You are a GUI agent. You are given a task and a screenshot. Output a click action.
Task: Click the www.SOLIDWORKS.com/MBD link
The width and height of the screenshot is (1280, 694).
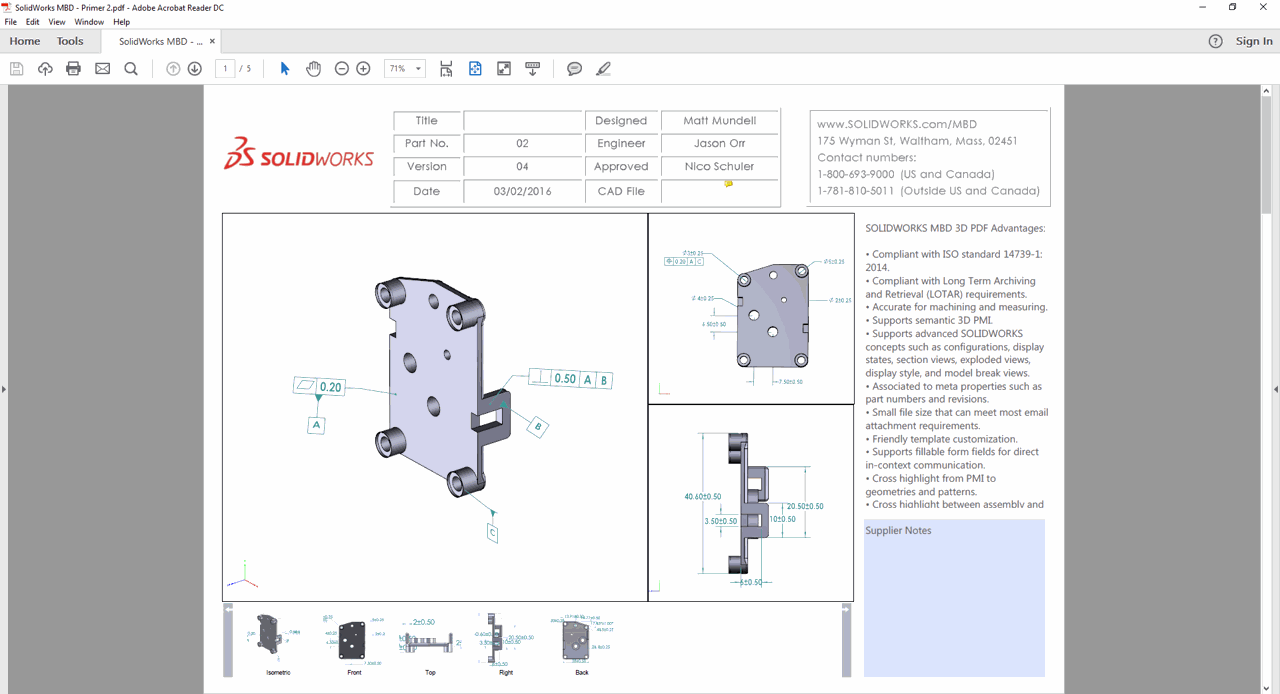[x=897, y=124]
